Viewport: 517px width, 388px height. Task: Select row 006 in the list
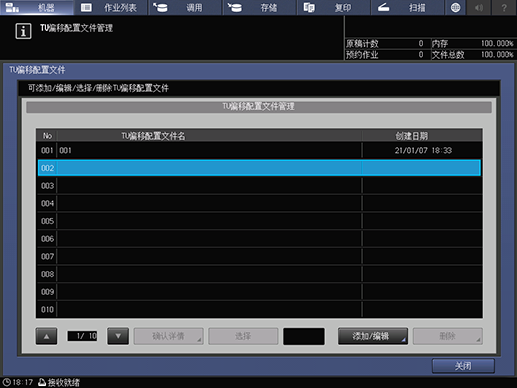(259, 239)
